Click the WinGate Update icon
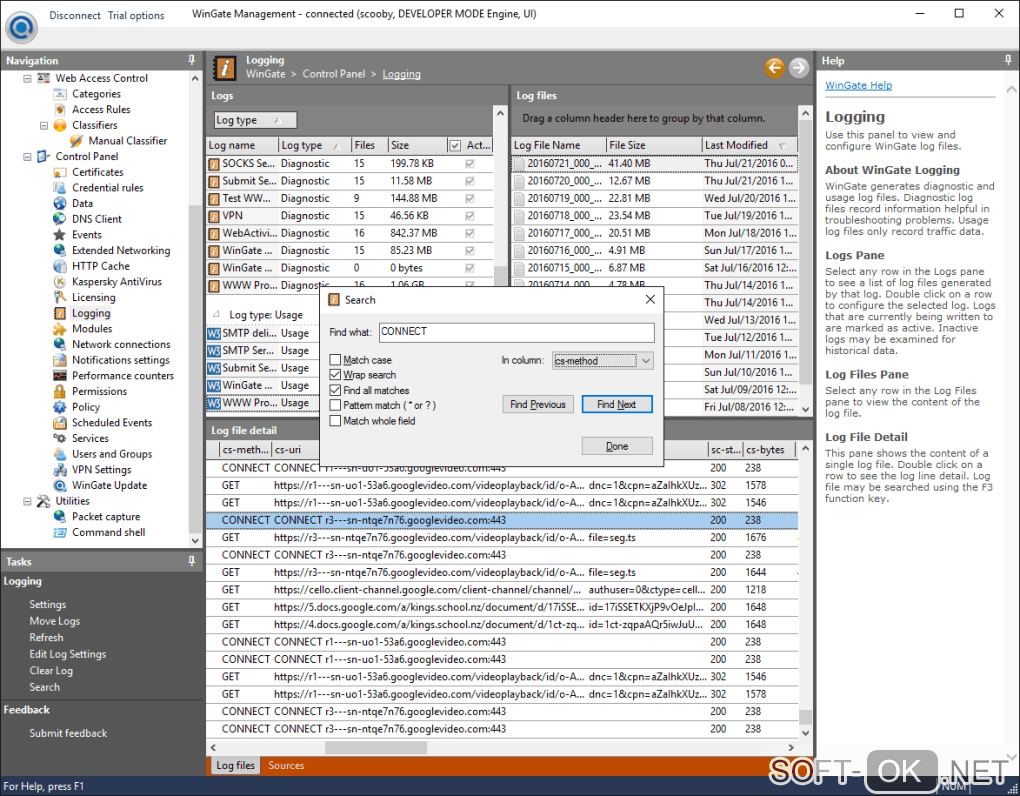 (x=60, y=485)
